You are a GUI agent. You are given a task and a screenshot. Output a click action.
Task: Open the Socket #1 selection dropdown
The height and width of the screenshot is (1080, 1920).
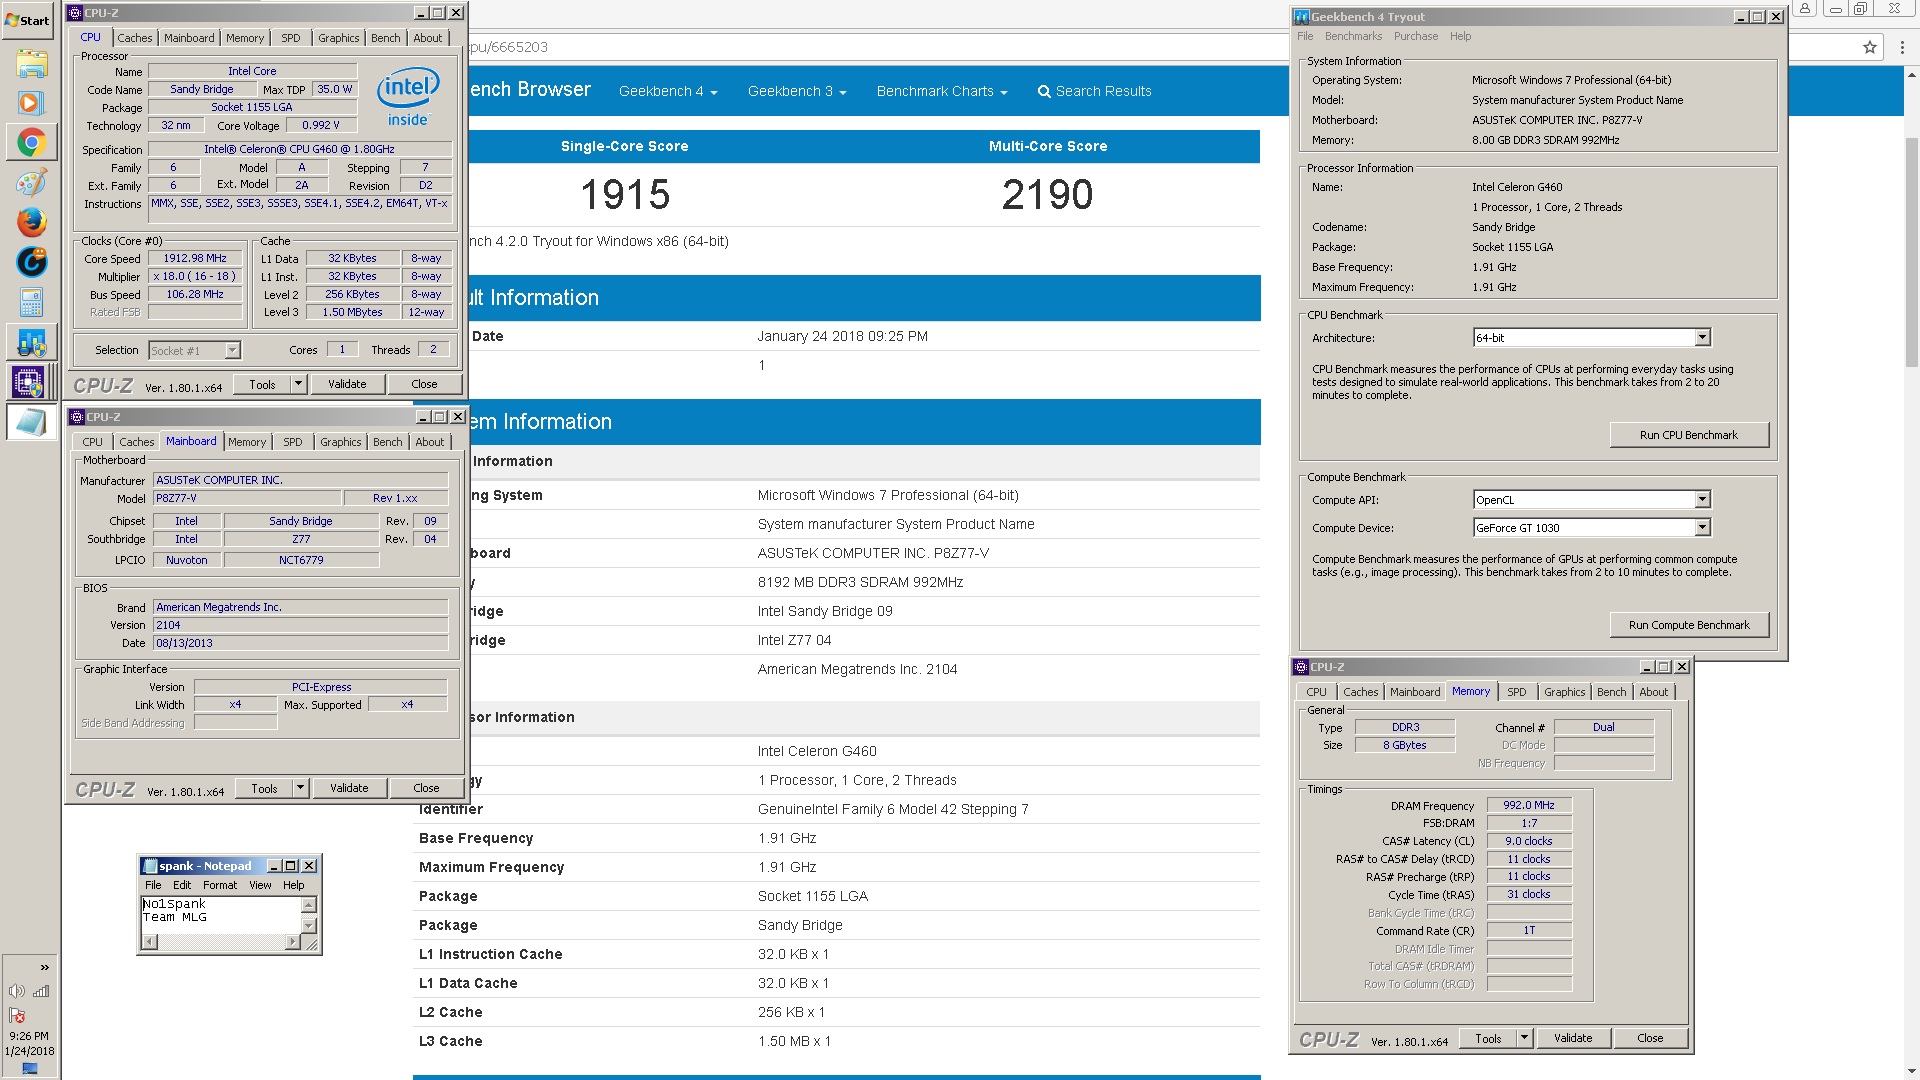click(x=194, y=350)
